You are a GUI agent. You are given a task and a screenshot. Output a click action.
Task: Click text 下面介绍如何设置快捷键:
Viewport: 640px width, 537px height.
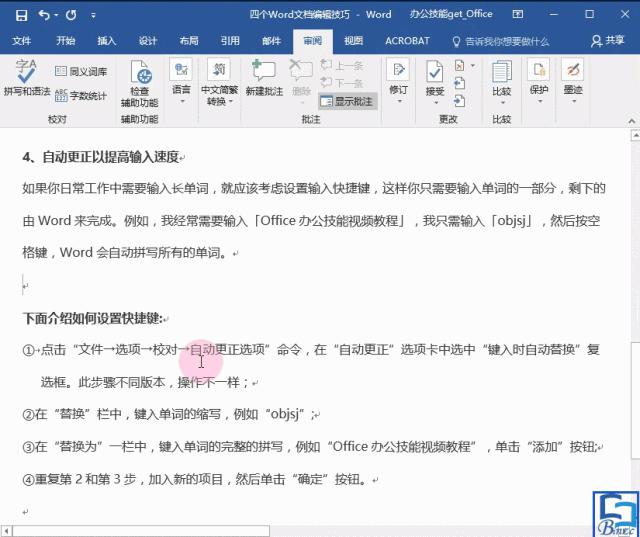coord(92,318)
